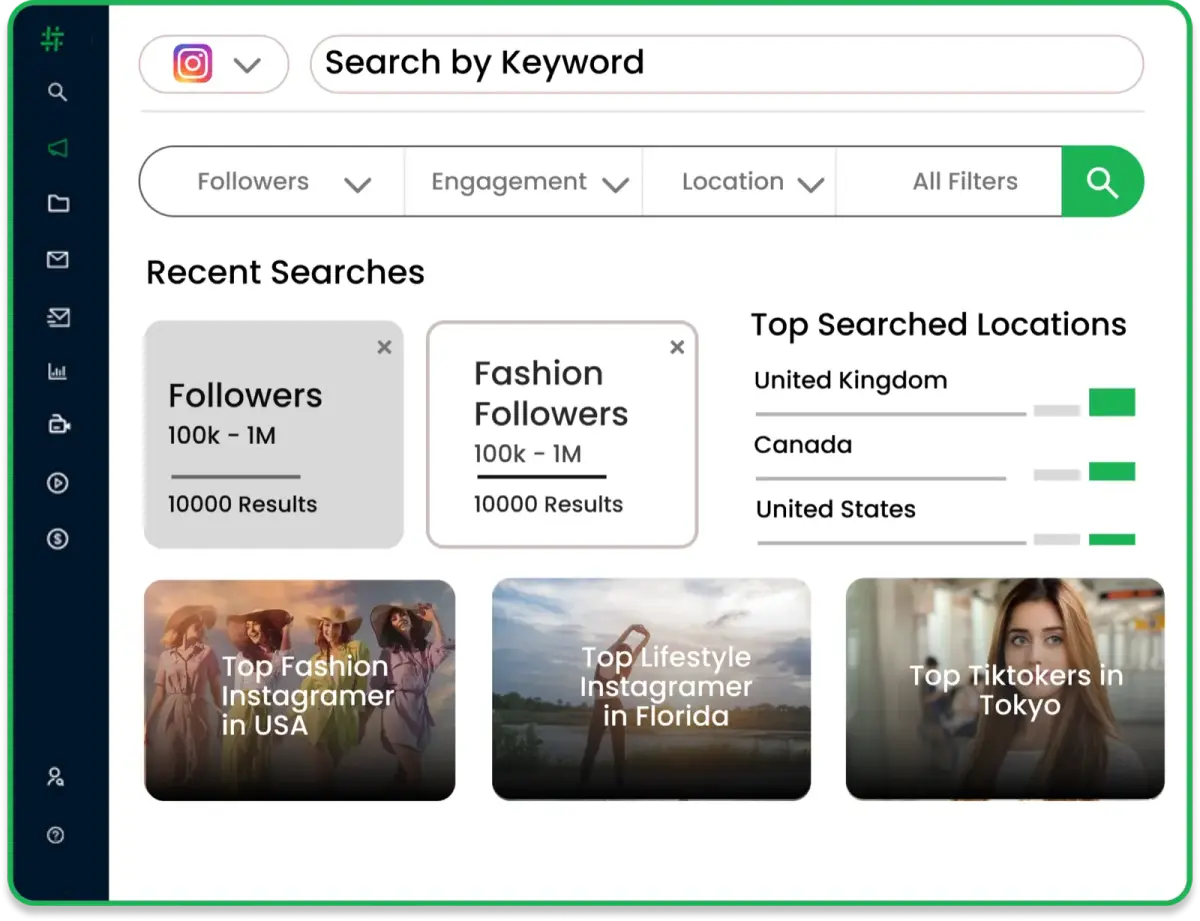The width and height of the screenshot is (1200, 921).
Task: Click the hashtag logo in the sidebar
Action: [53, 40]
